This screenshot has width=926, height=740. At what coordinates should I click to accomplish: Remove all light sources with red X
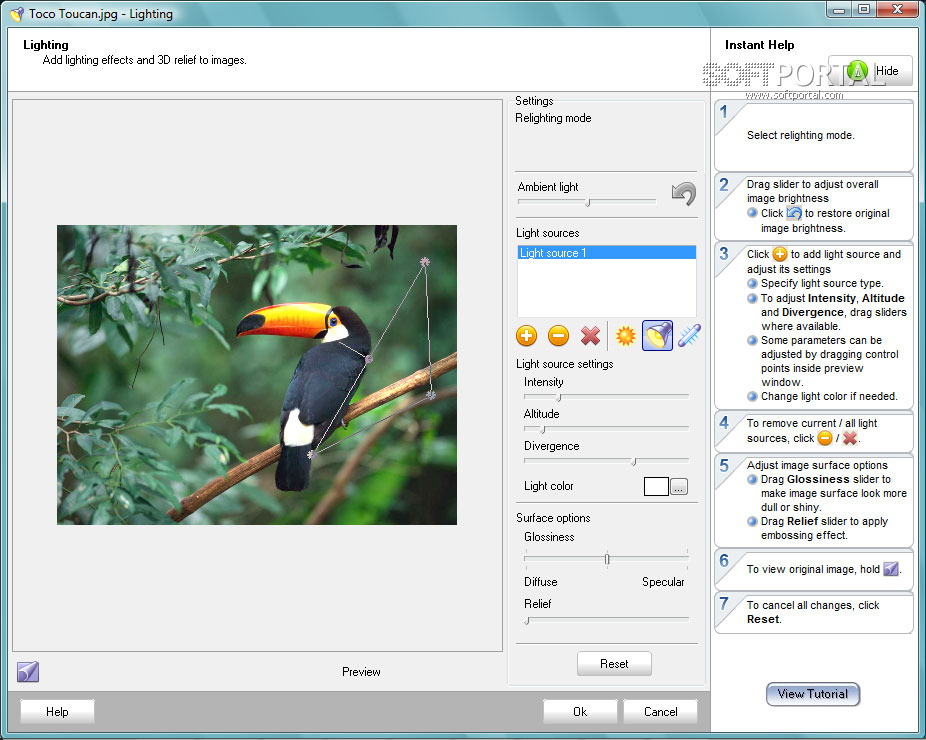(x=590, y=335)
